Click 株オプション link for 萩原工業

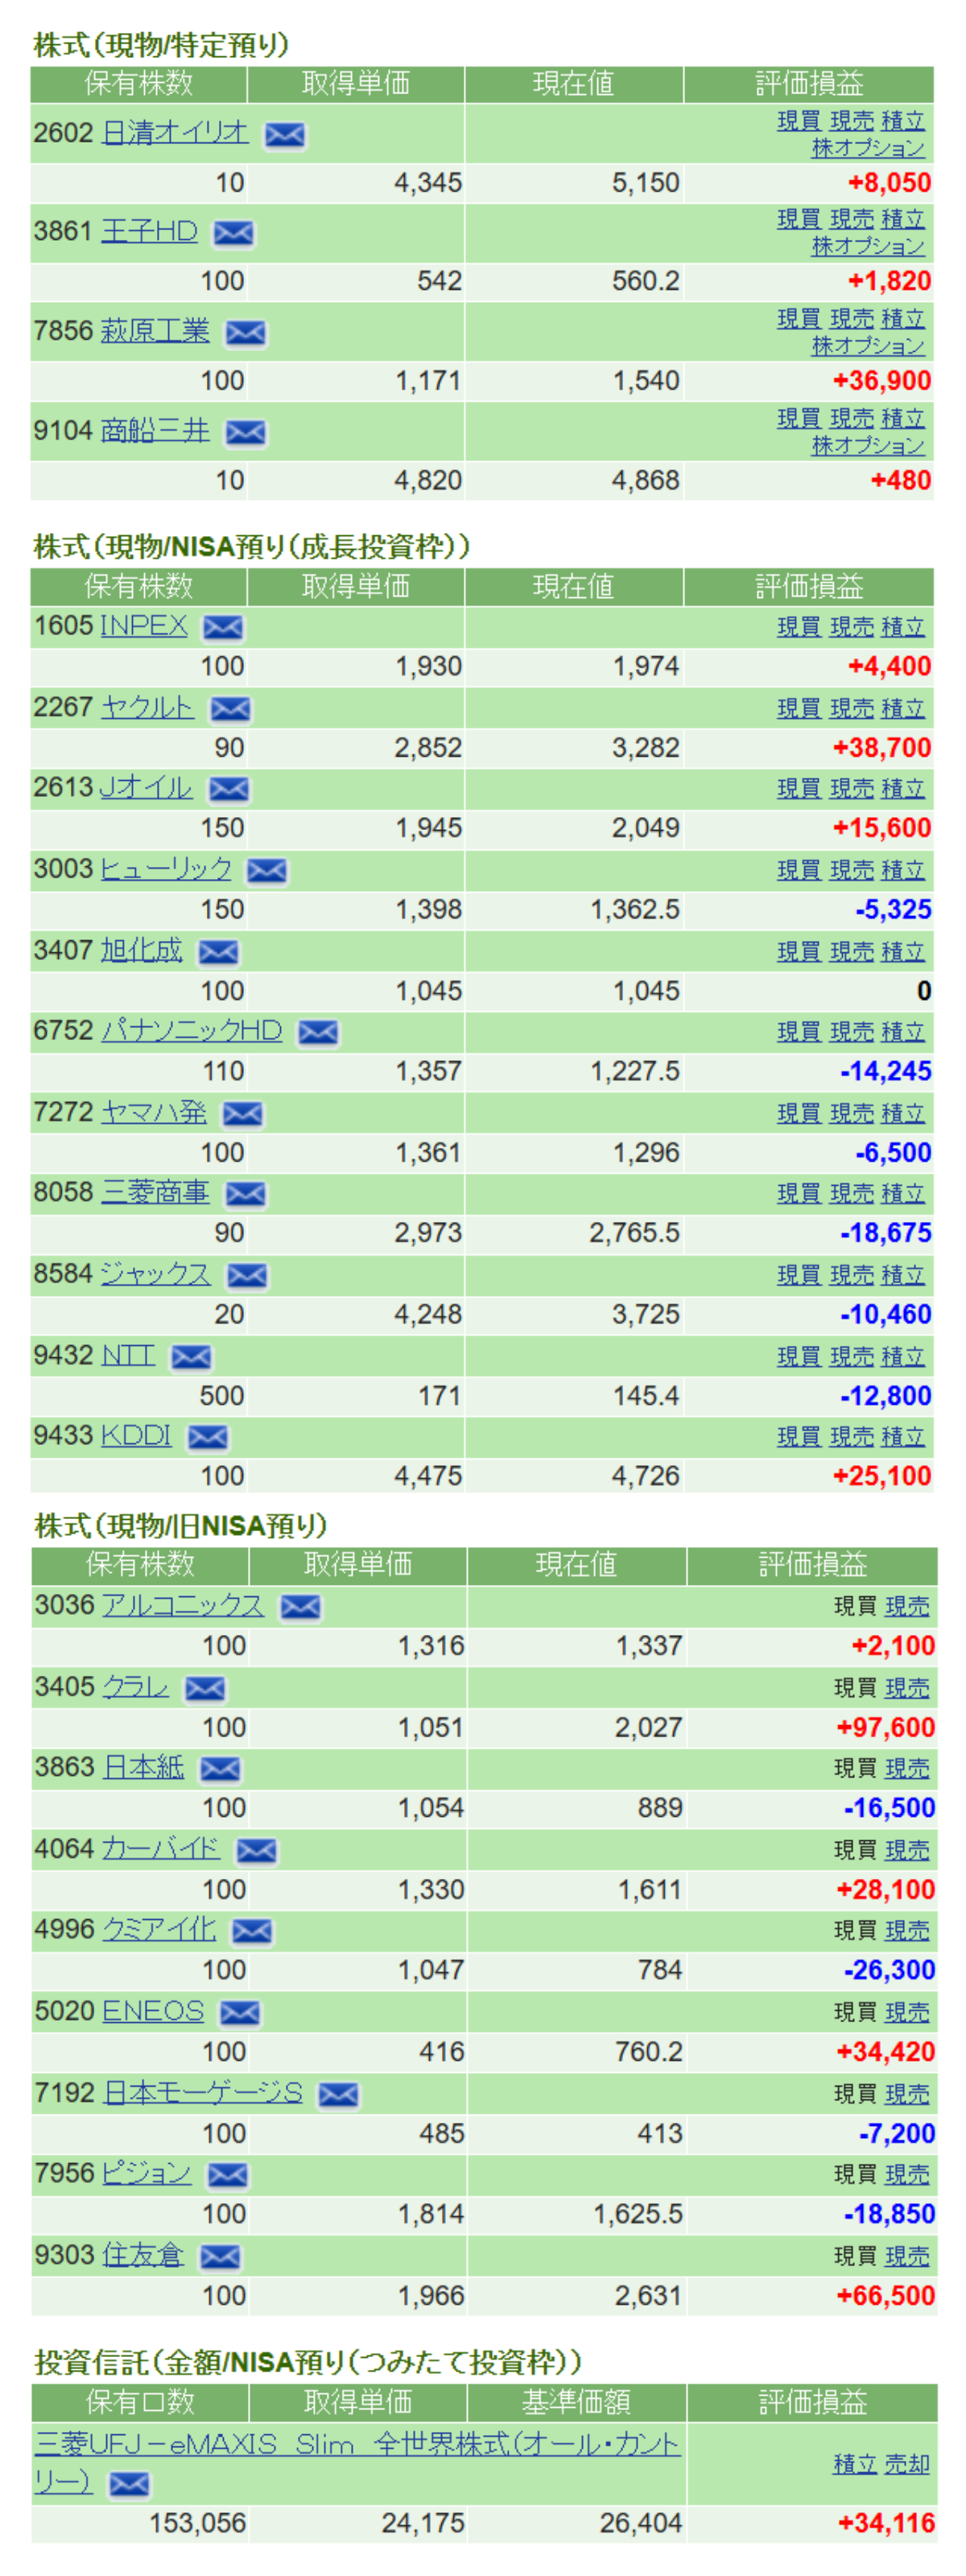click(867, 346)
